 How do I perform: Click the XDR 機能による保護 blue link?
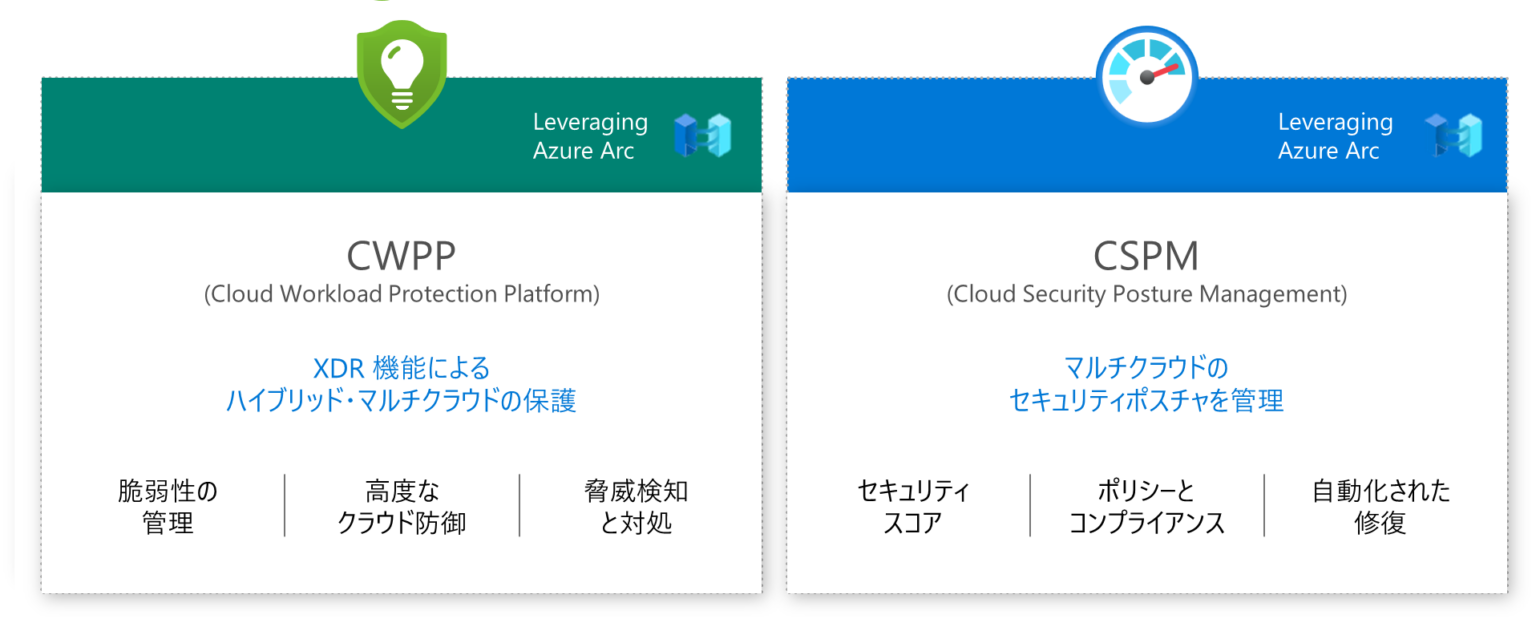pyautogui.click(x=400, y=383)
